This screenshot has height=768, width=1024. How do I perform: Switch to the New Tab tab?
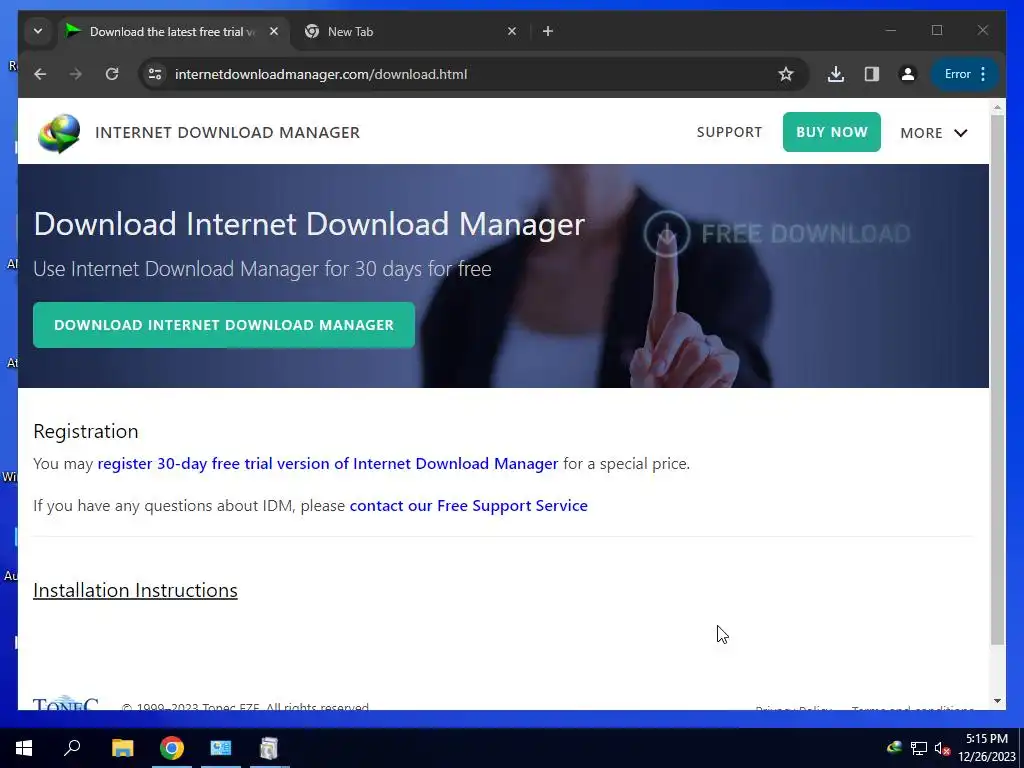pyautogui.click(x=411, y=31)
